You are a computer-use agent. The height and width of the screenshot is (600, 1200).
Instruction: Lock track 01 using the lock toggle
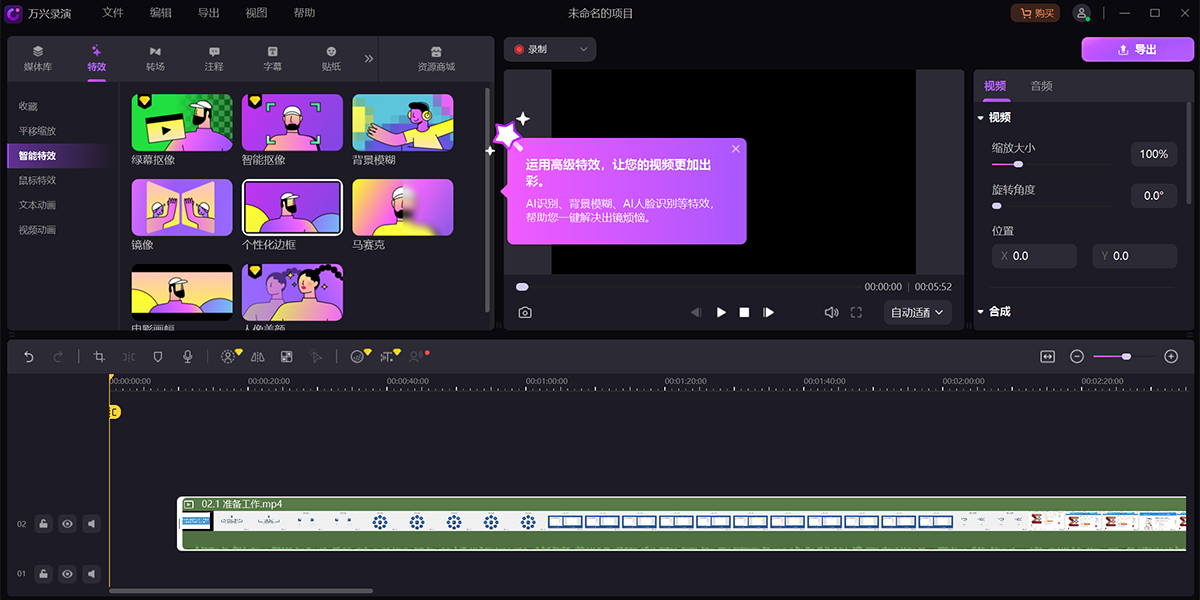click(43, 573)
